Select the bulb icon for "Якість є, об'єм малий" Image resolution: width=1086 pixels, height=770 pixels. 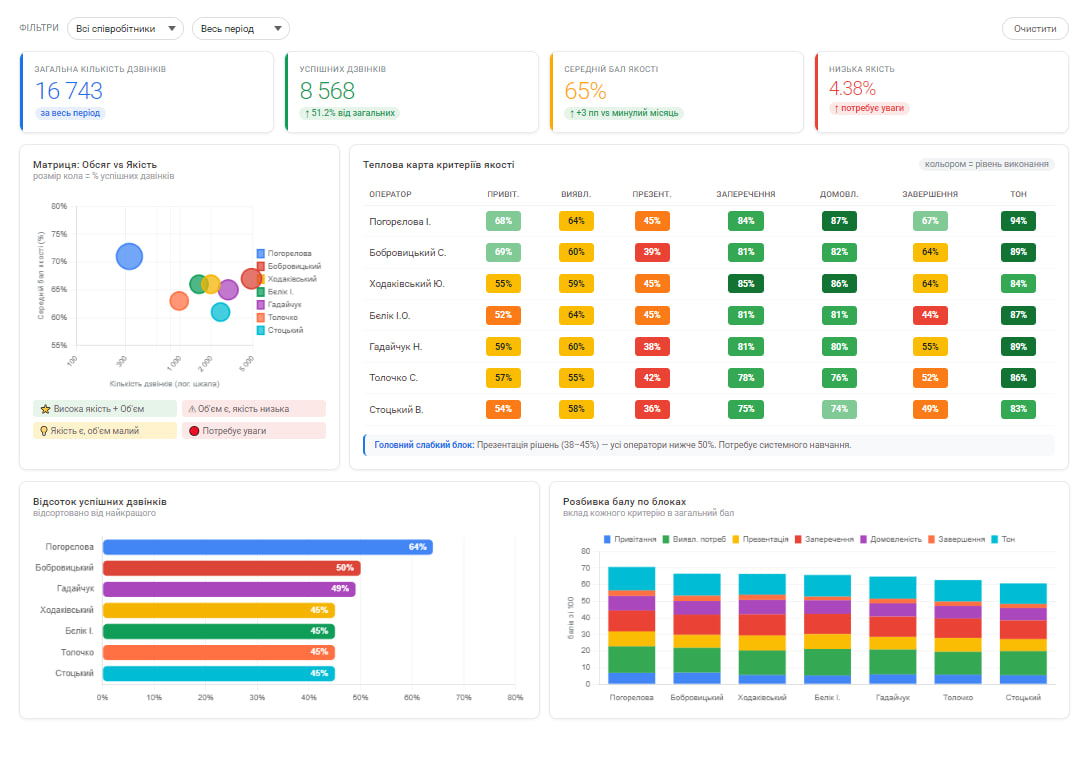click(x=44, y=430)
